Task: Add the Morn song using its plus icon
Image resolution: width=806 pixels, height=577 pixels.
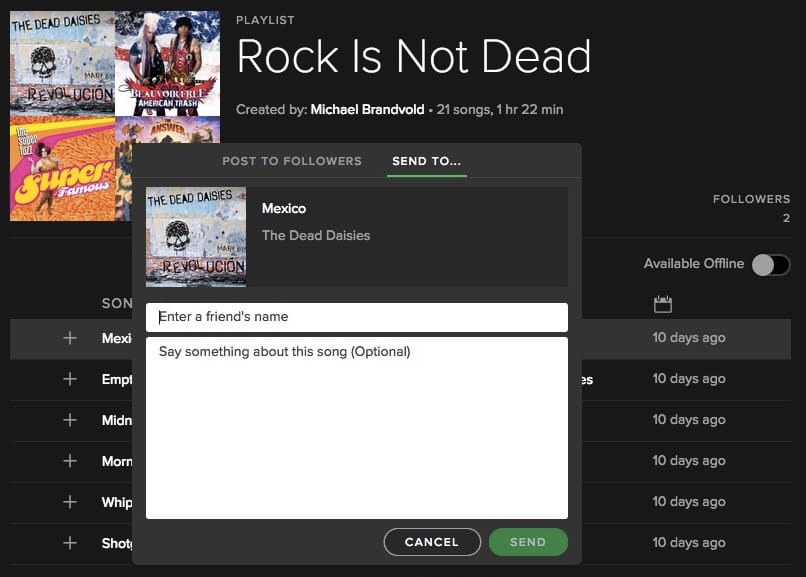Action: [70, 460]
